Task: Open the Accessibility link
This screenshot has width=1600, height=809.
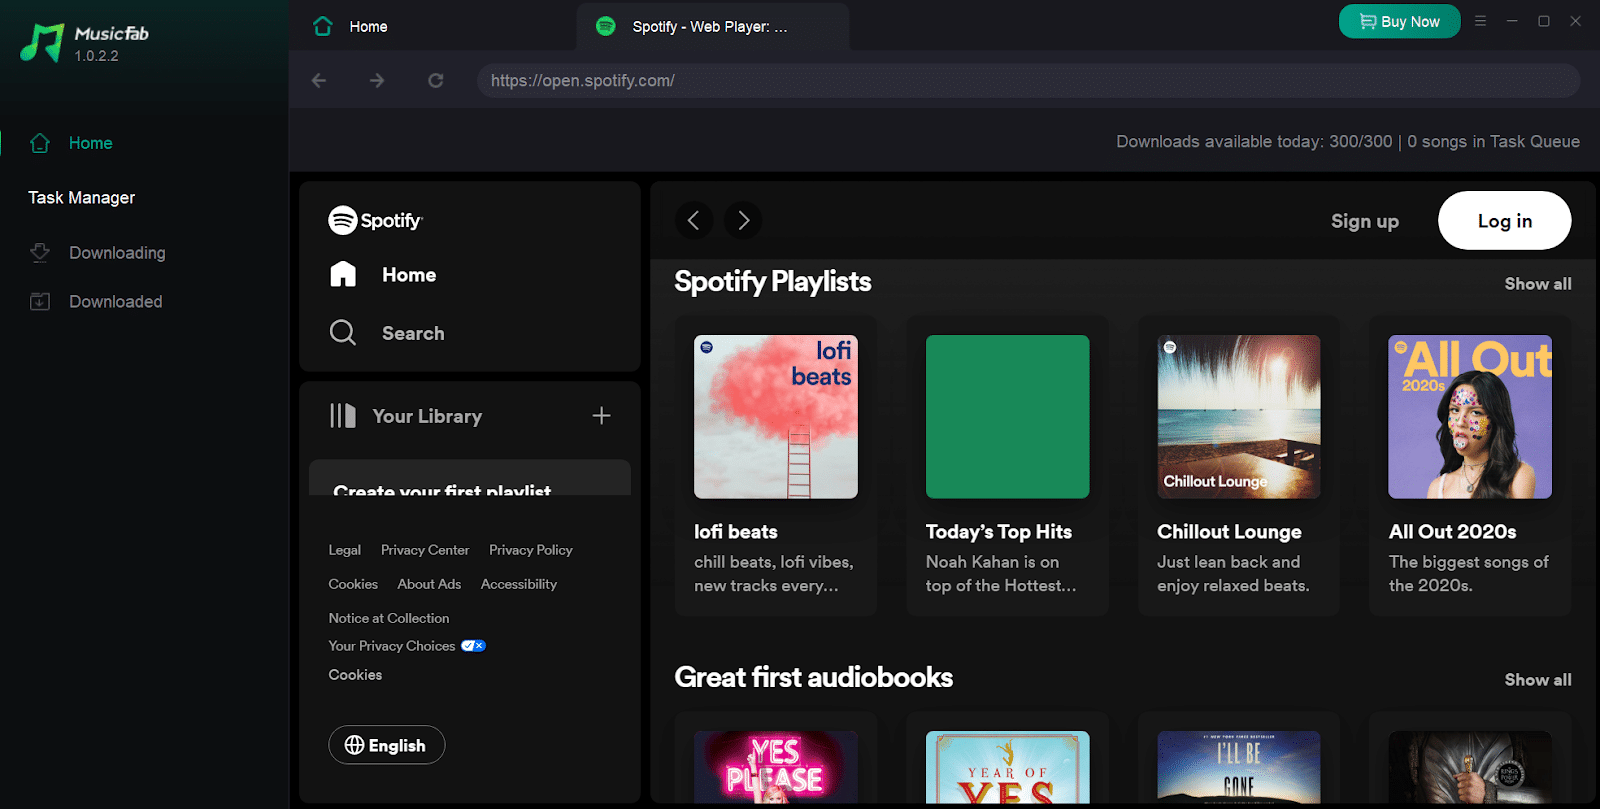Action: [519, 584]
